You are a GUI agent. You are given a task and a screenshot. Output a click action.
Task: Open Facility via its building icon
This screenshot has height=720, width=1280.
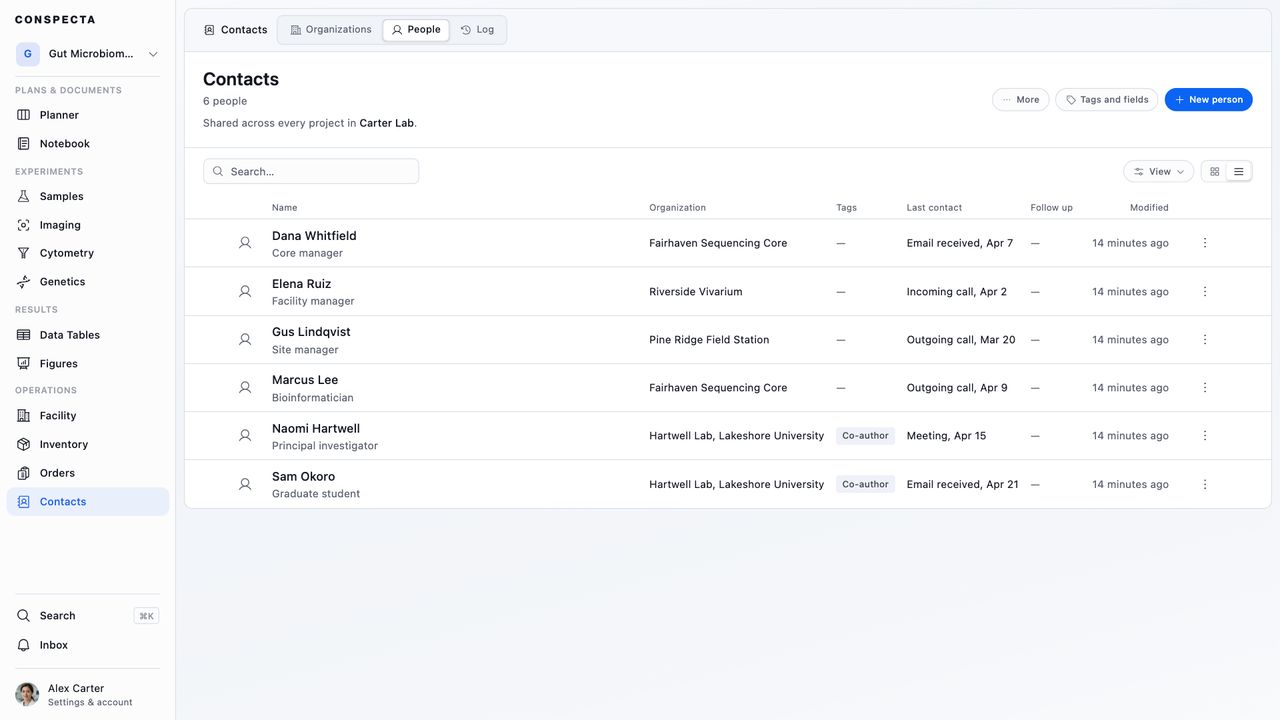[x=24, y=416]
